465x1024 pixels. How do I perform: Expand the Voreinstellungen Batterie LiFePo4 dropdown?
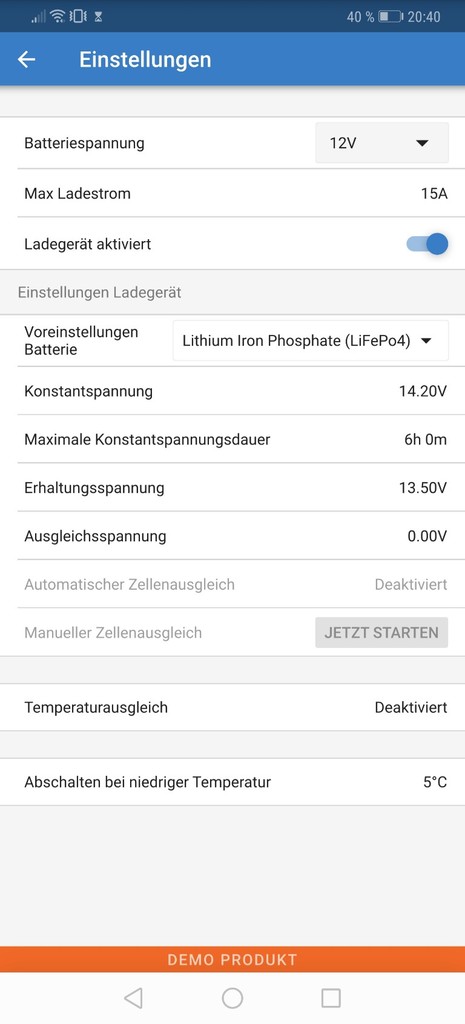click(x=311, y=340)
